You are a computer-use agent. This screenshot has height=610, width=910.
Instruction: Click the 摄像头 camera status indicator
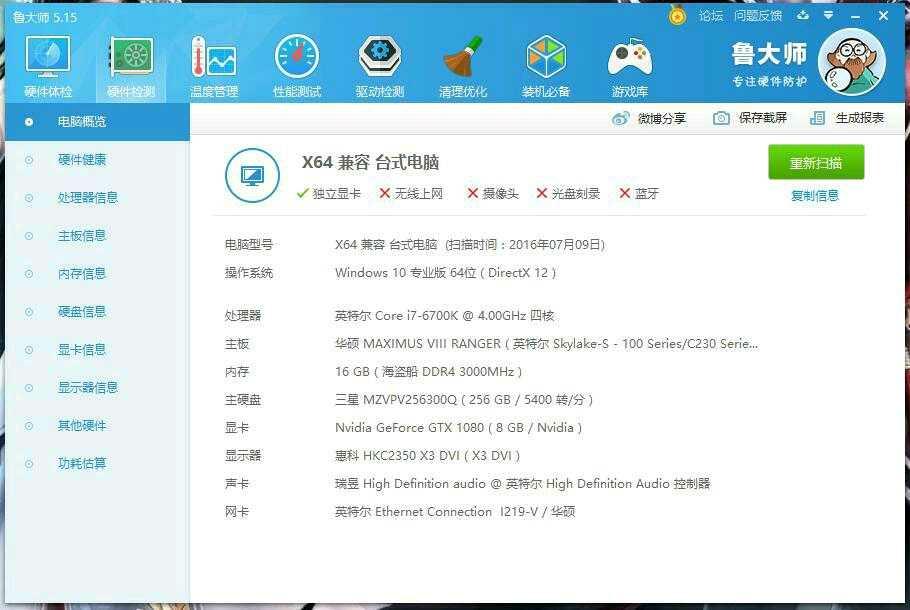coord(493,193)
